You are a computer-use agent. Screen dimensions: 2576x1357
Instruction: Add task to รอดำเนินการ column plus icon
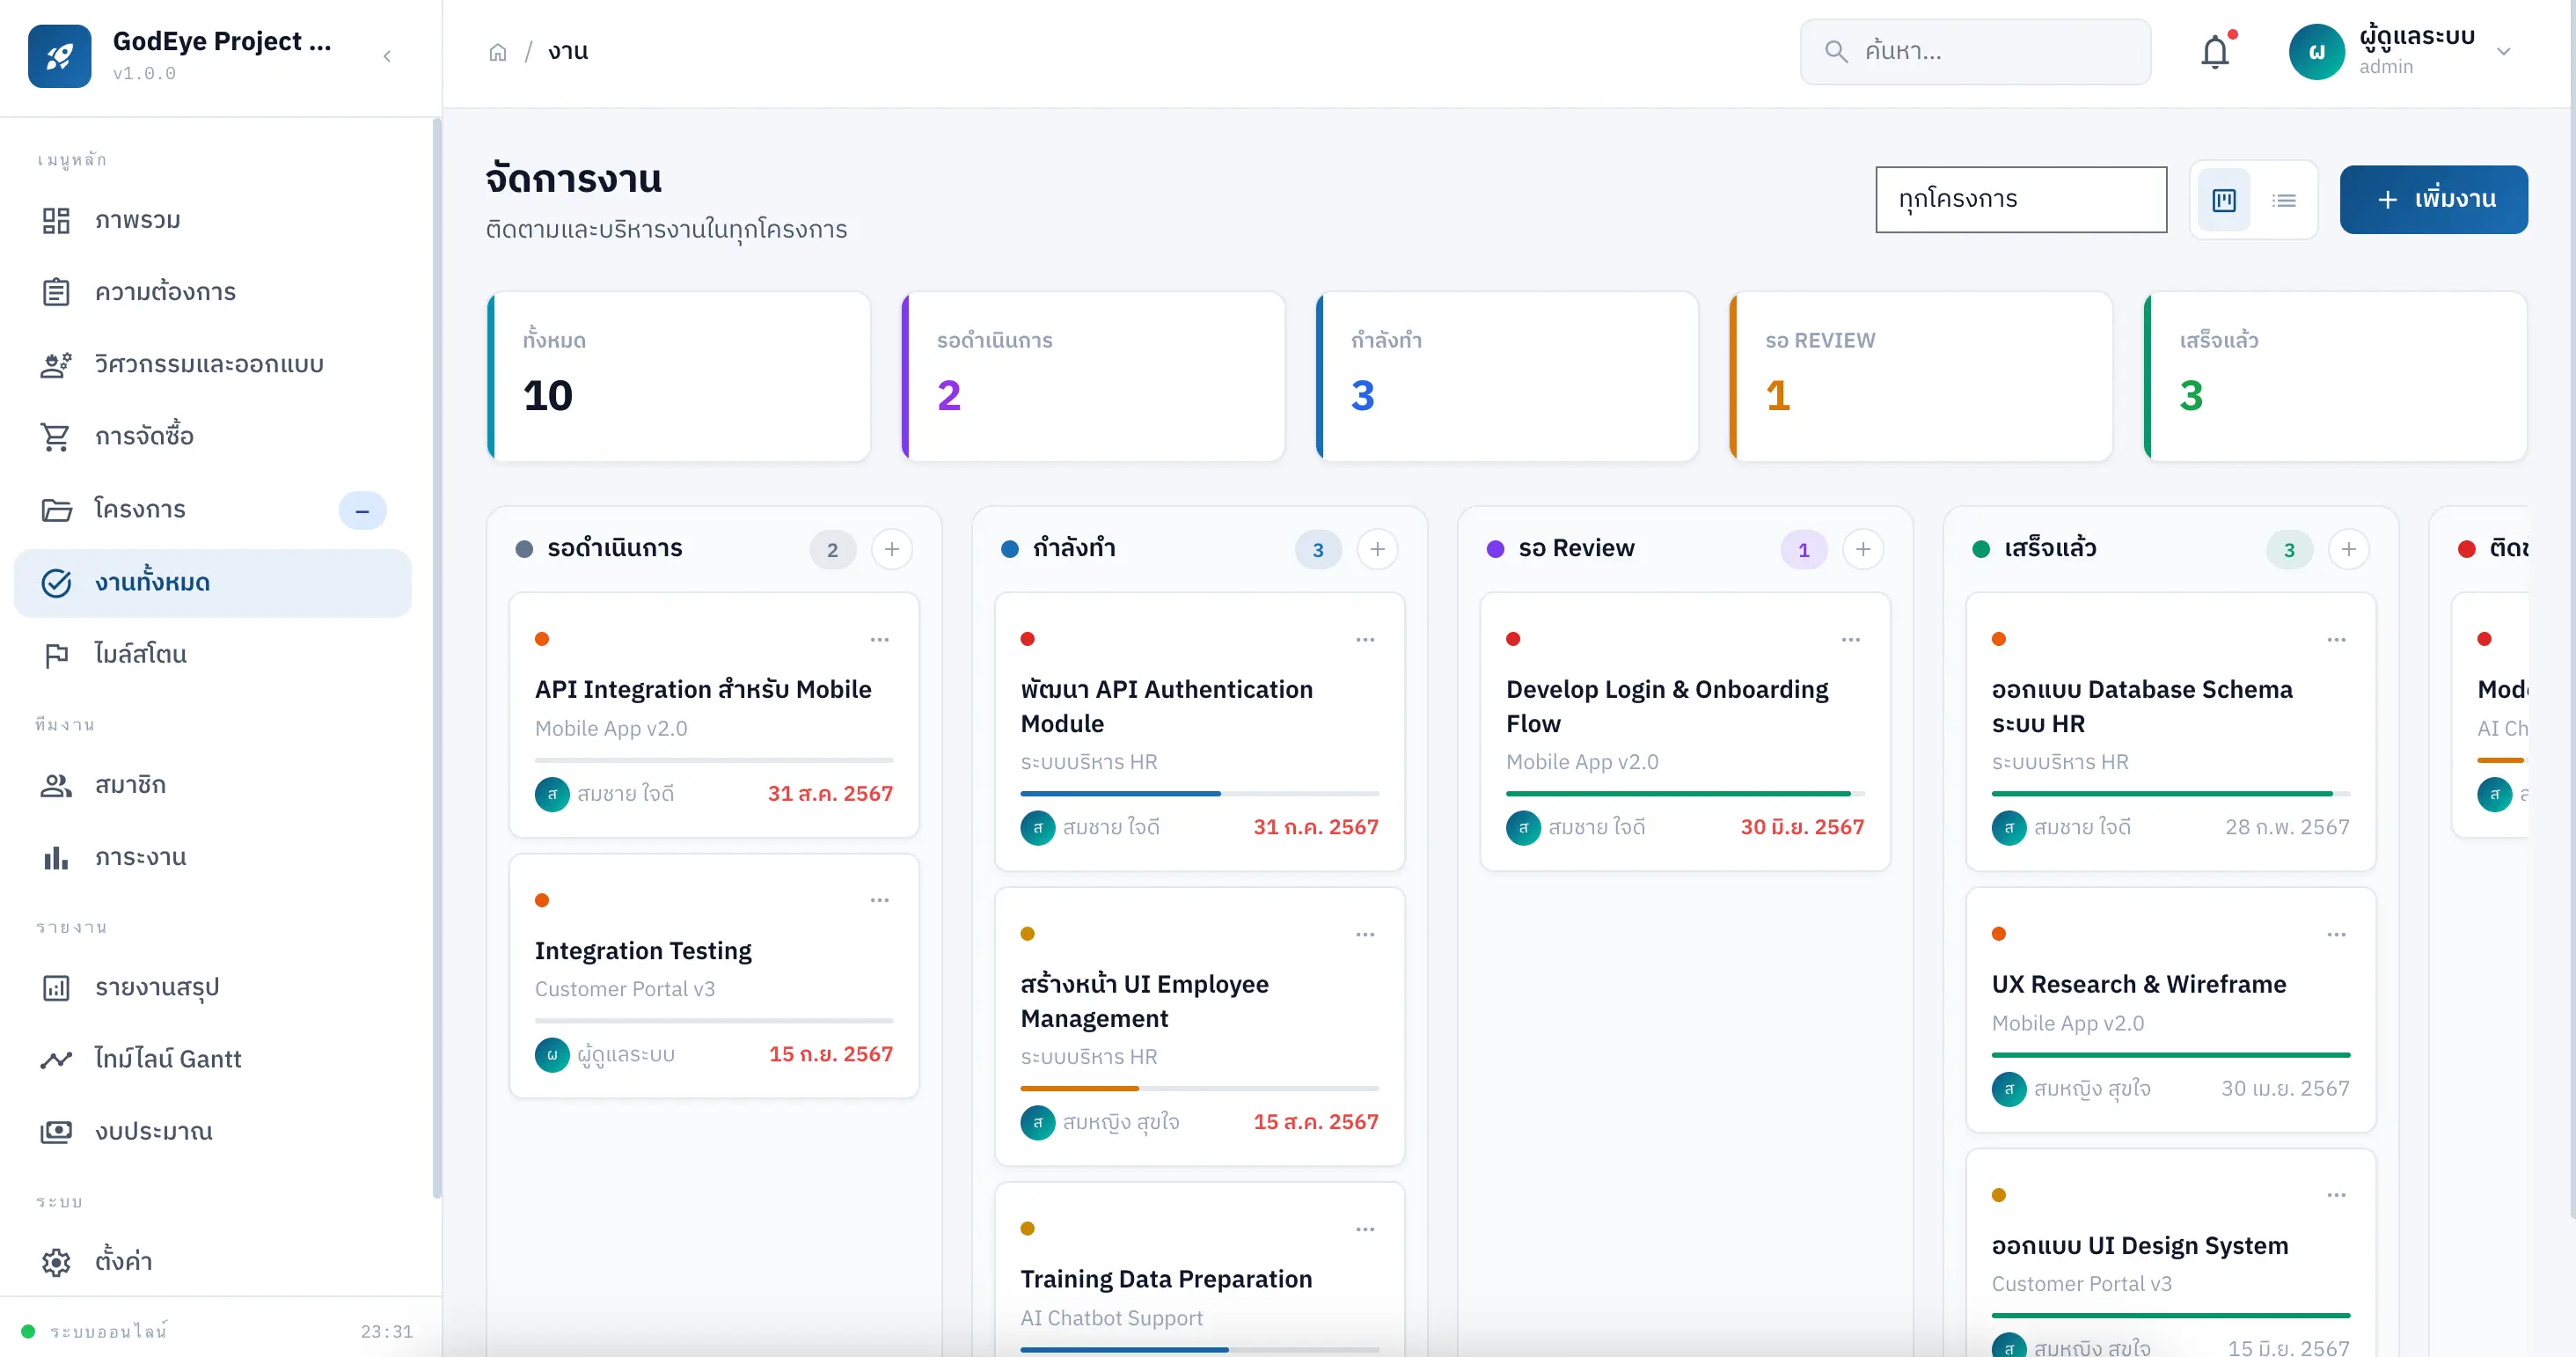click(x=892, y=549)
